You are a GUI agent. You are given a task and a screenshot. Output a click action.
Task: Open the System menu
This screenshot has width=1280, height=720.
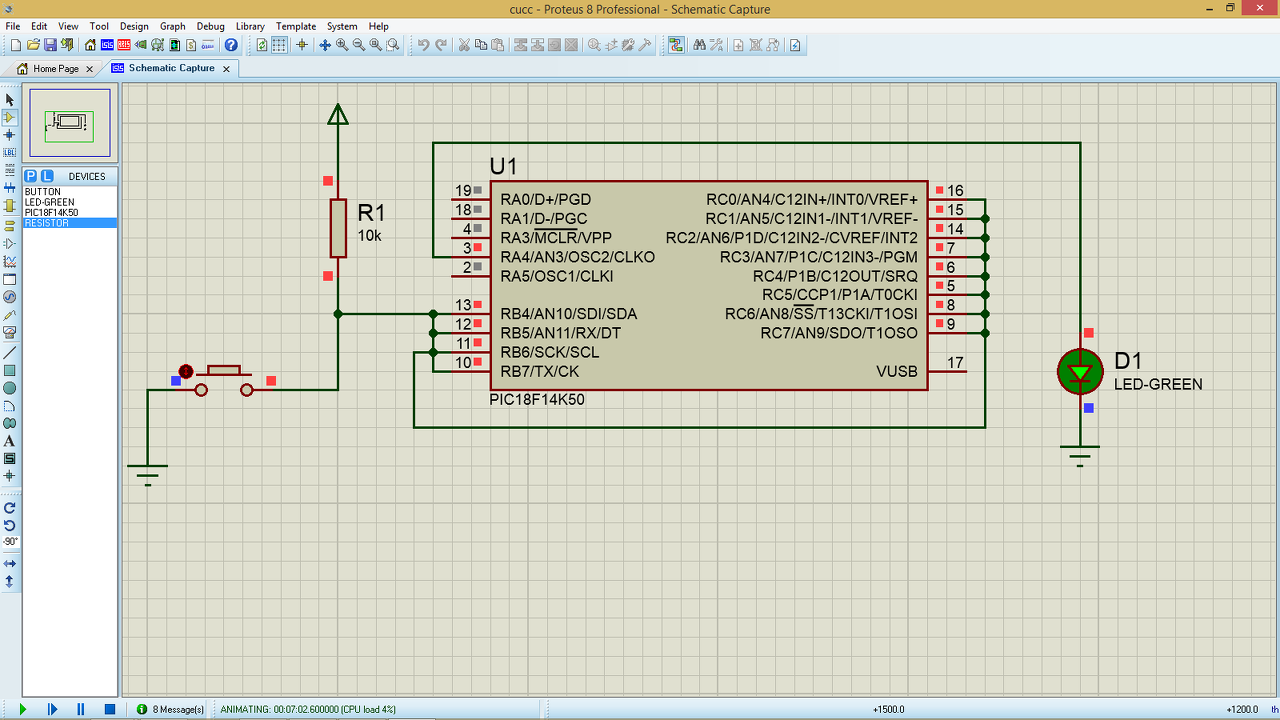point(342,26)
